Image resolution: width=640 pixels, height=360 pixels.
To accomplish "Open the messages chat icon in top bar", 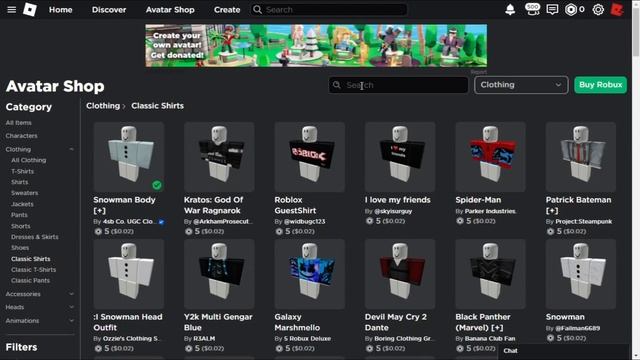I will (x=552, y=9).
